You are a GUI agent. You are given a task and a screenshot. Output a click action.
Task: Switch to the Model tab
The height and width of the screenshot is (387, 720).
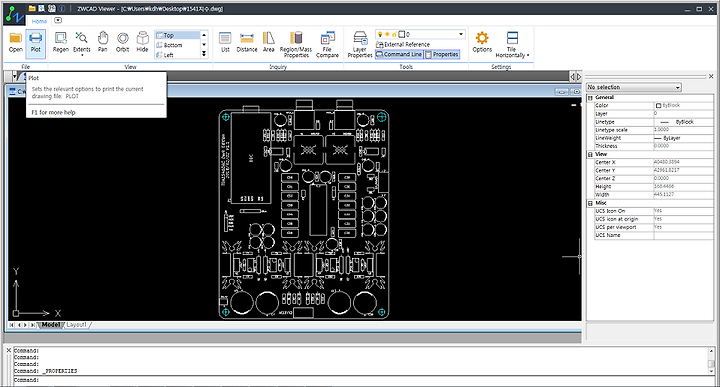pos(51,325)
